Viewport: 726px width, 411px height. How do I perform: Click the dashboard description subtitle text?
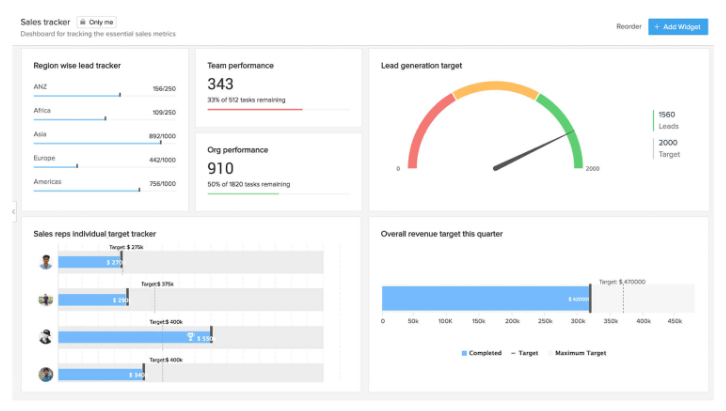point(98,34)
